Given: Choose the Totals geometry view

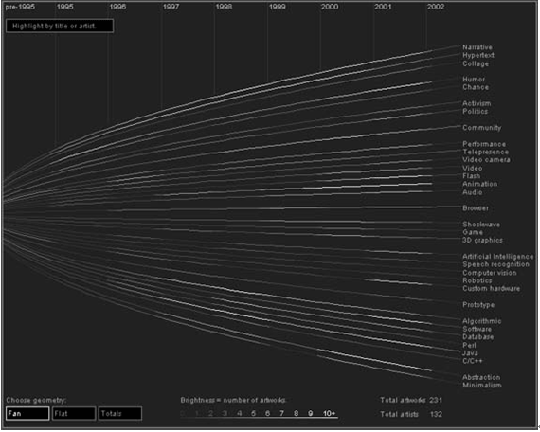Looking at the screenshot, I should coord(120,413).
